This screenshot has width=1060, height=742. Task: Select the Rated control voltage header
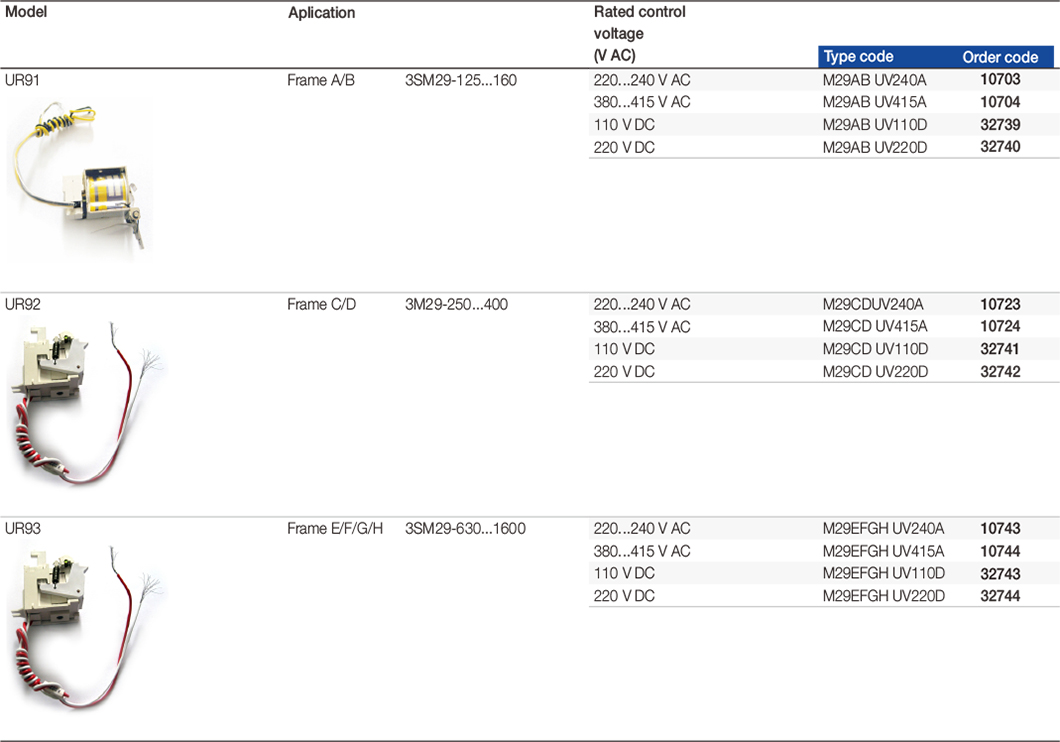click(639, 34)
